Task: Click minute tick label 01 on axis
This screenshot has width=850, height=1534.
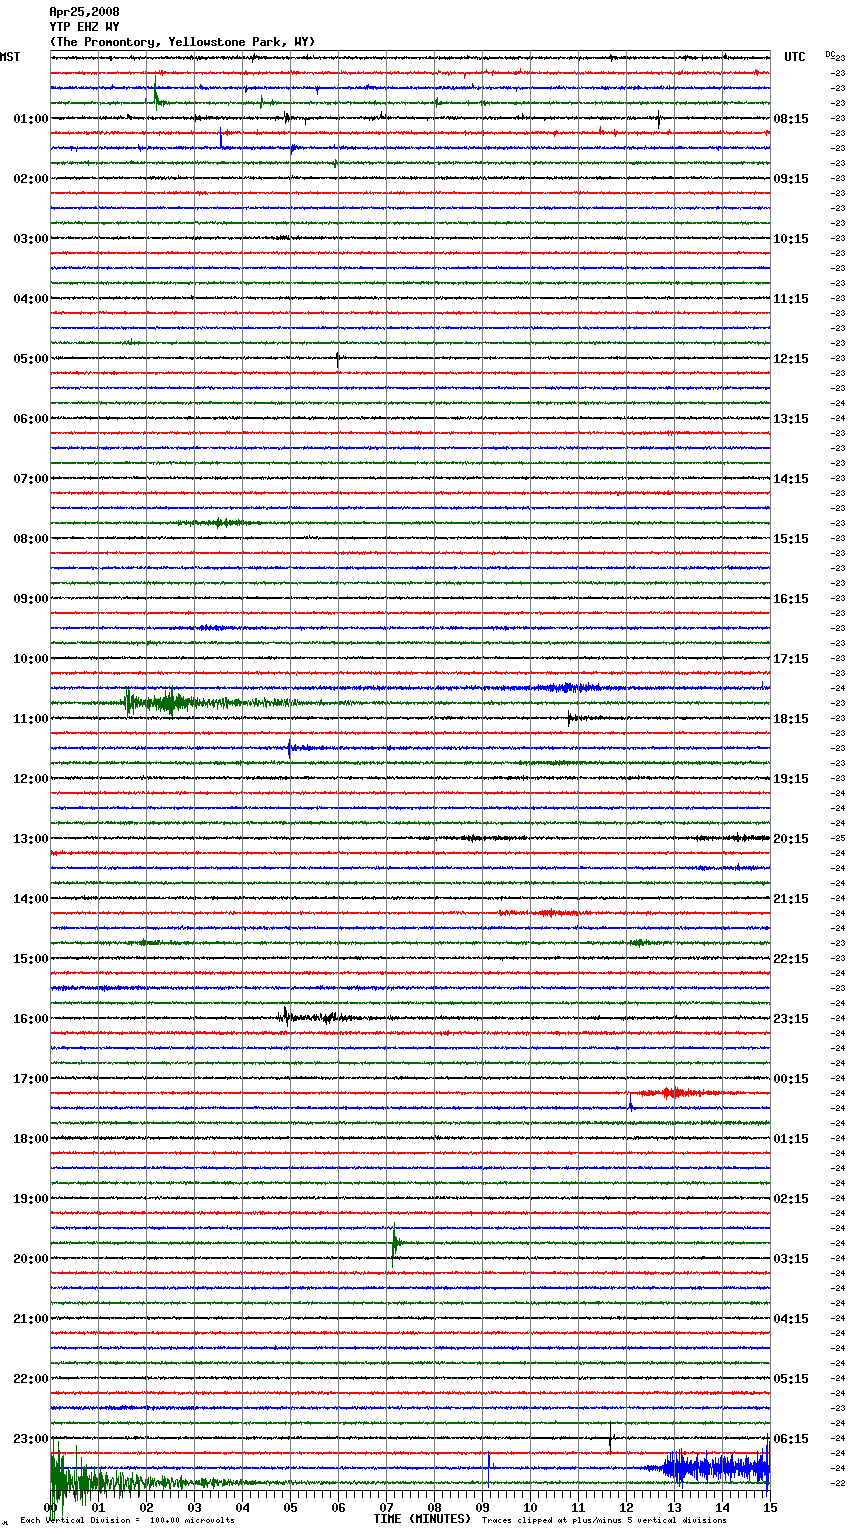Action: [98, 1507]
